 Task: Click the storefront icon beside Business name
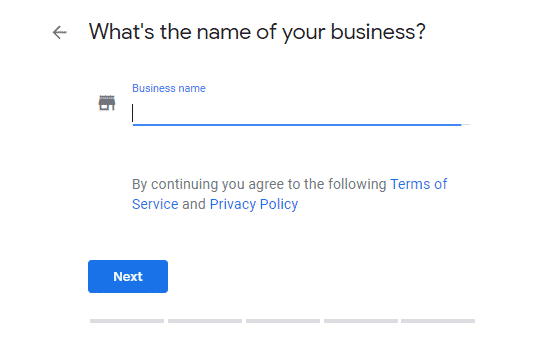point(107,103)
